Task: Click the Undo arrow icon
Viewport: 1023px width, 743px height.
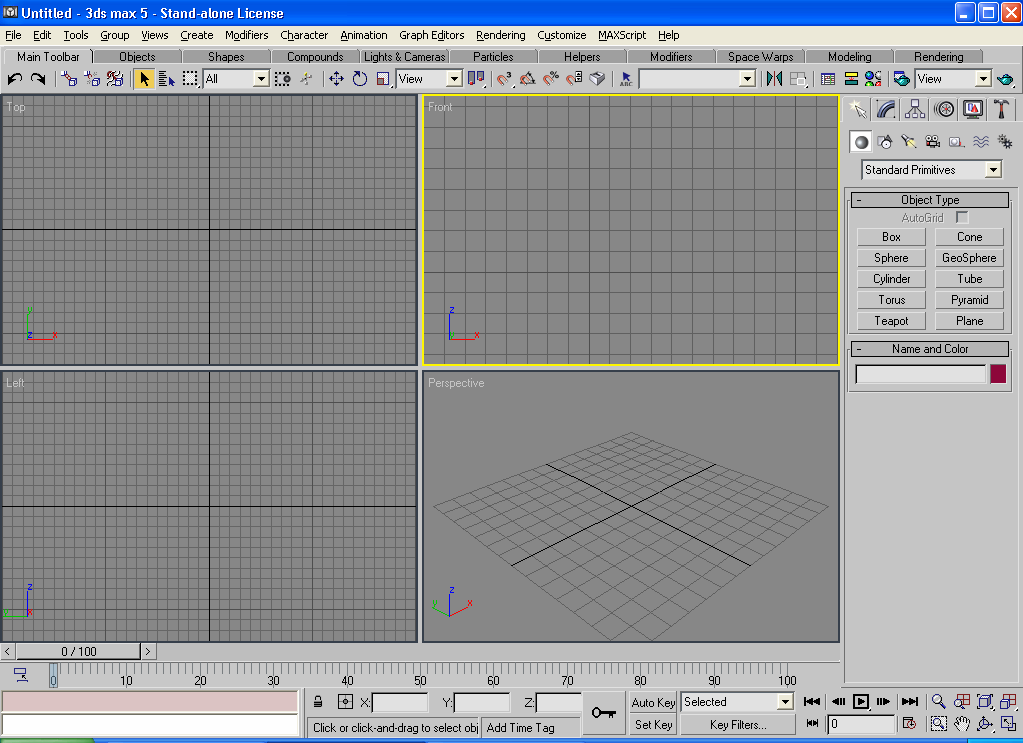Action: coord(15,79)
